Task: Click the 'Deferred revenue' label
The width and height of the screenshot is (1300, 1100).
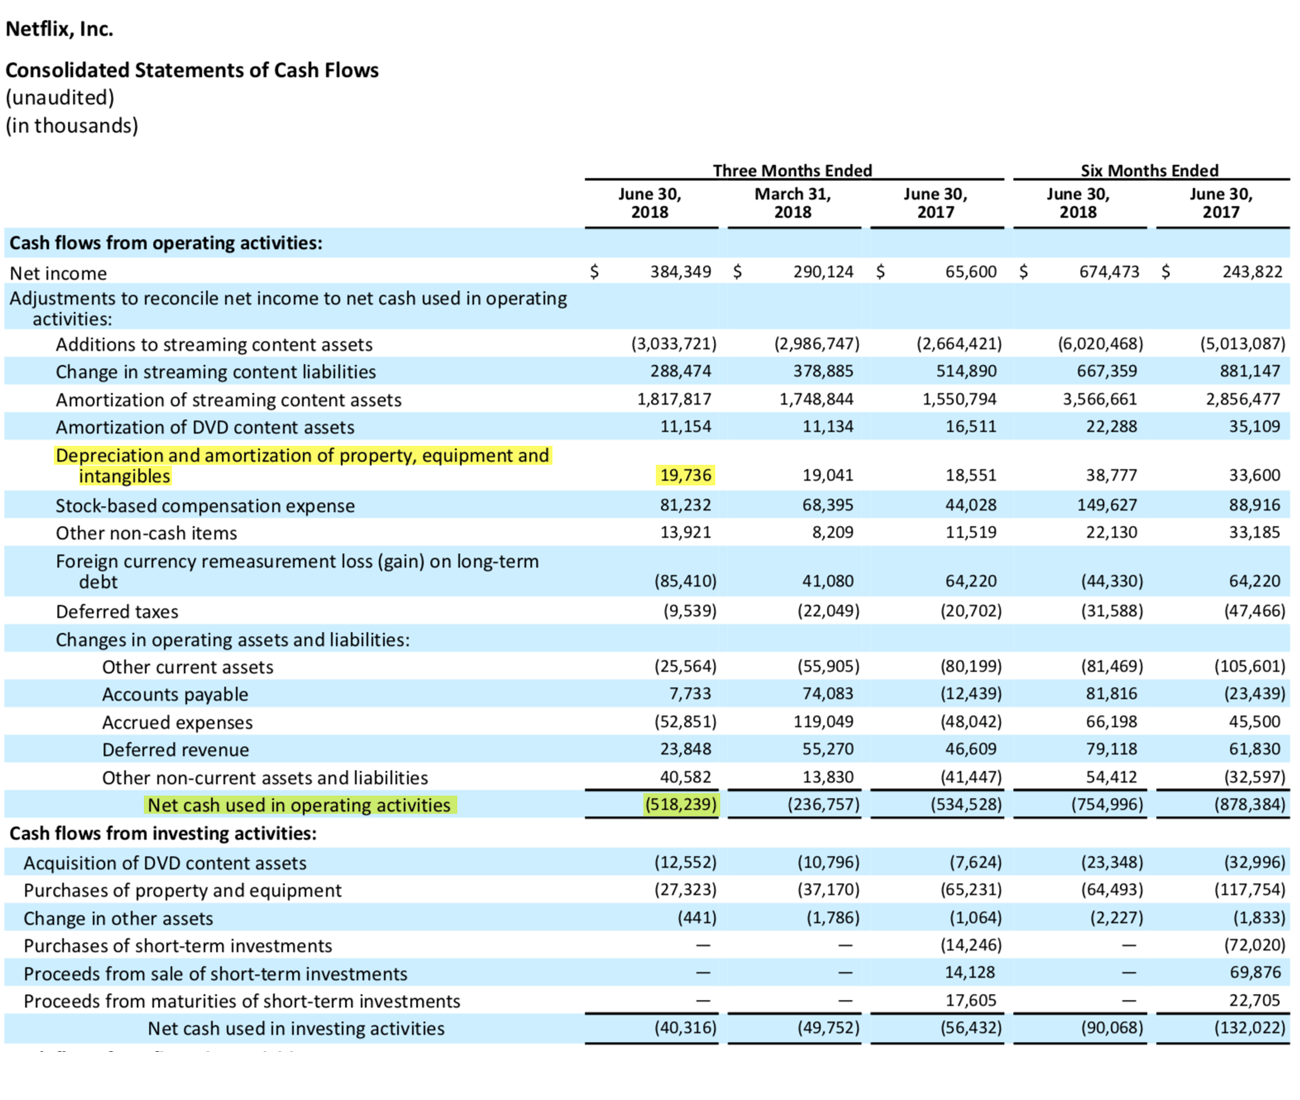Action: (175, 750)
